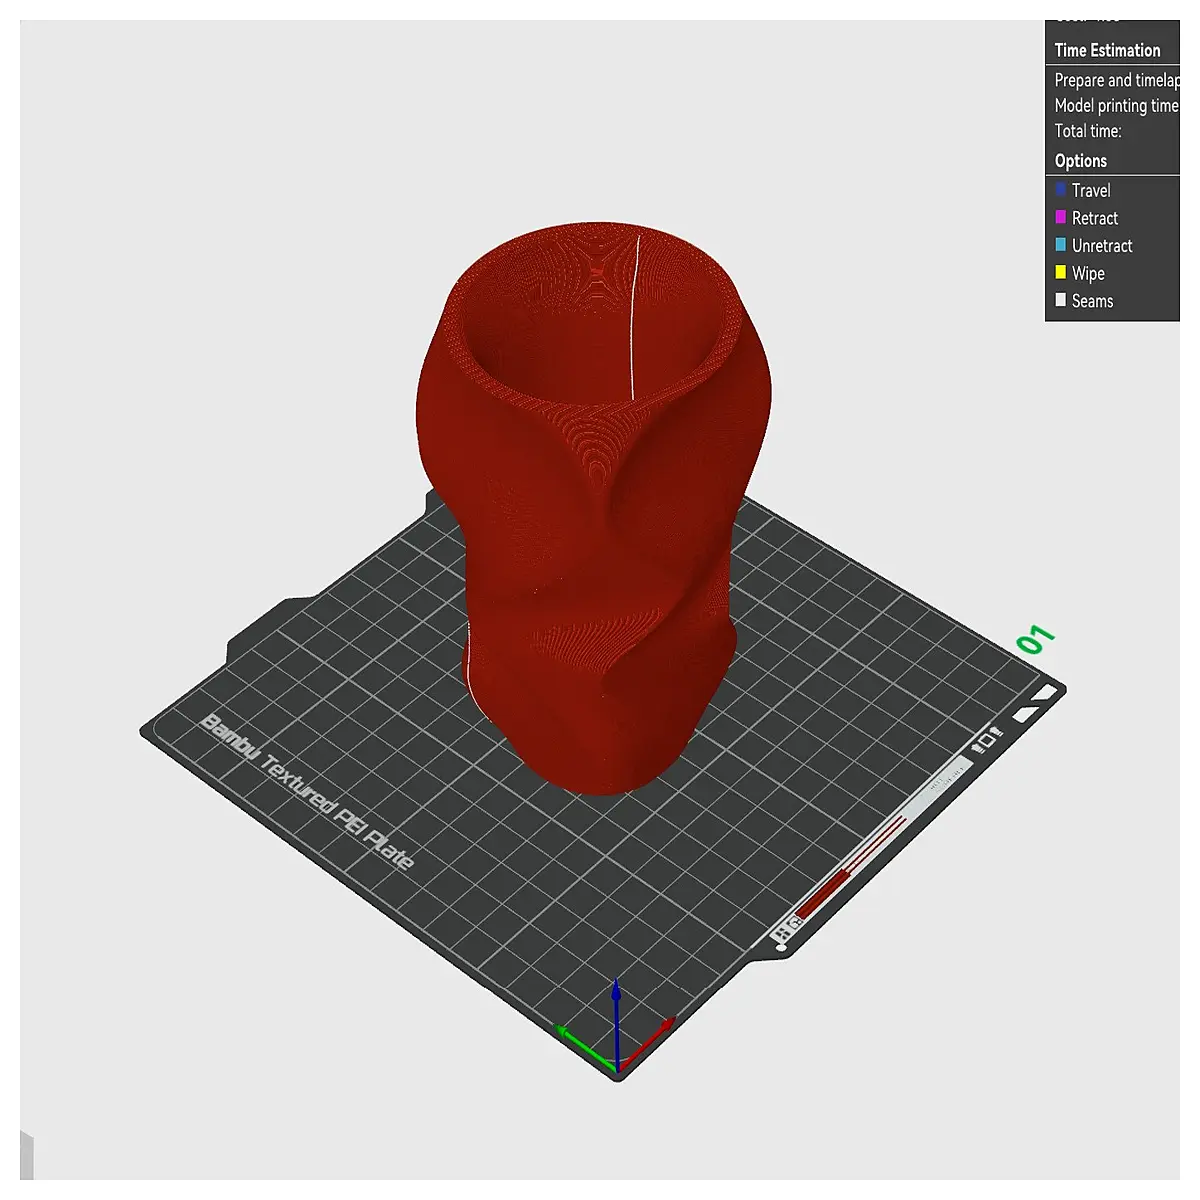
Task: Click the green "01" plate number
Action: pos(1036,639)
